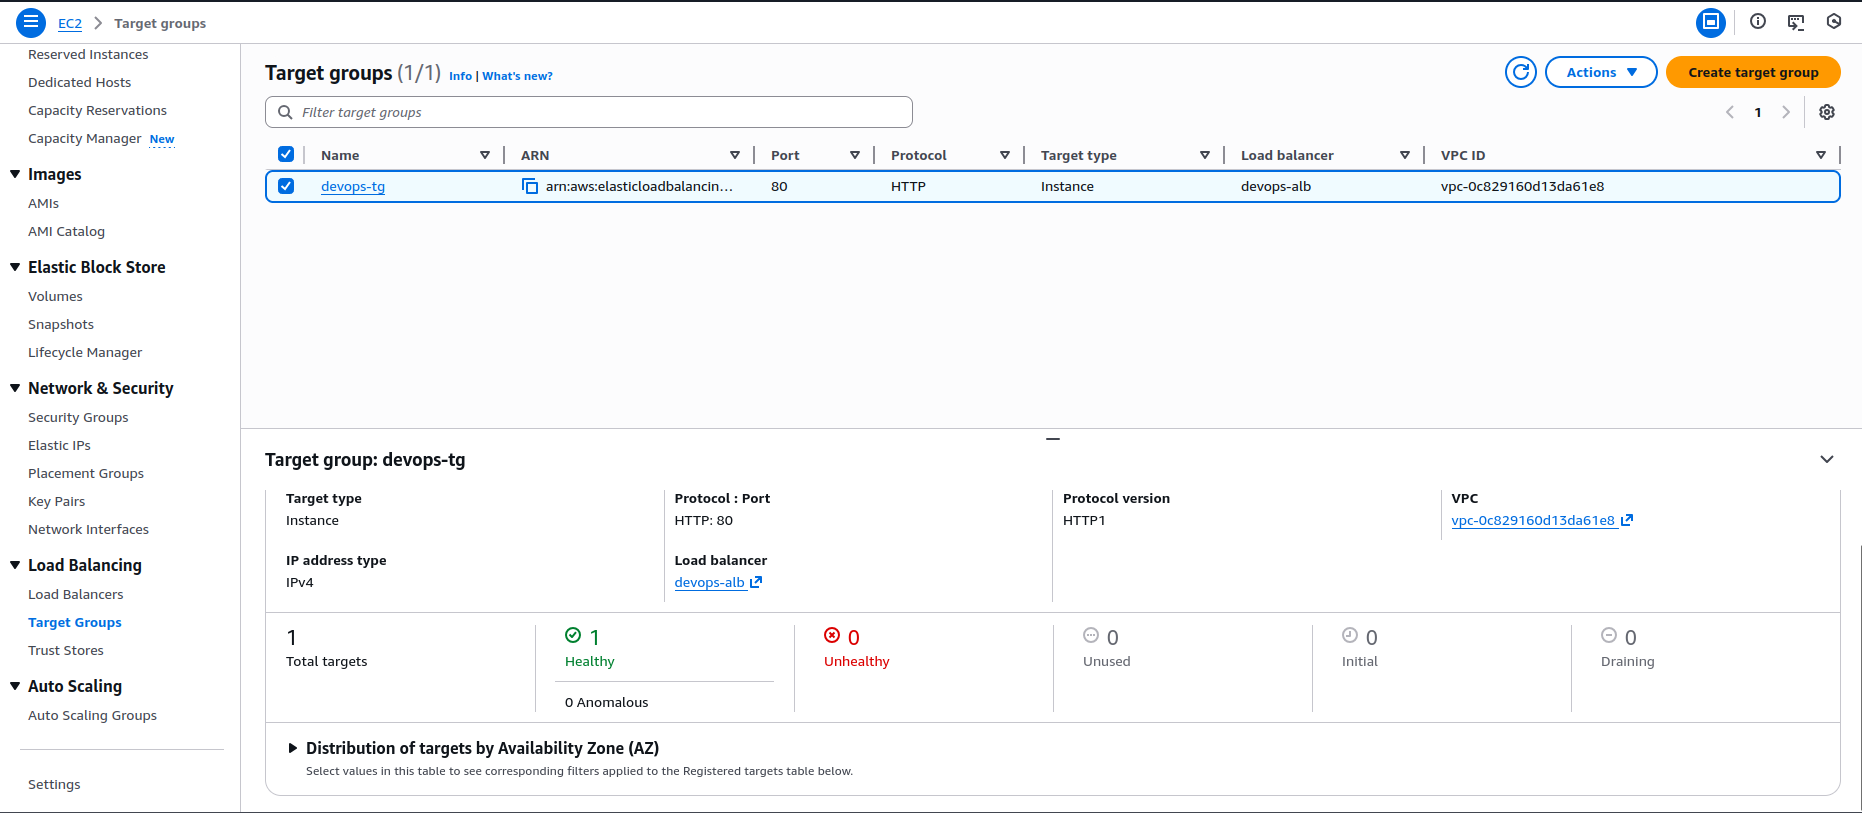Uncheck the devops-tg row checkbox
The width and height of the screenshot is (1862, 813).
click(x=286, y=186)
